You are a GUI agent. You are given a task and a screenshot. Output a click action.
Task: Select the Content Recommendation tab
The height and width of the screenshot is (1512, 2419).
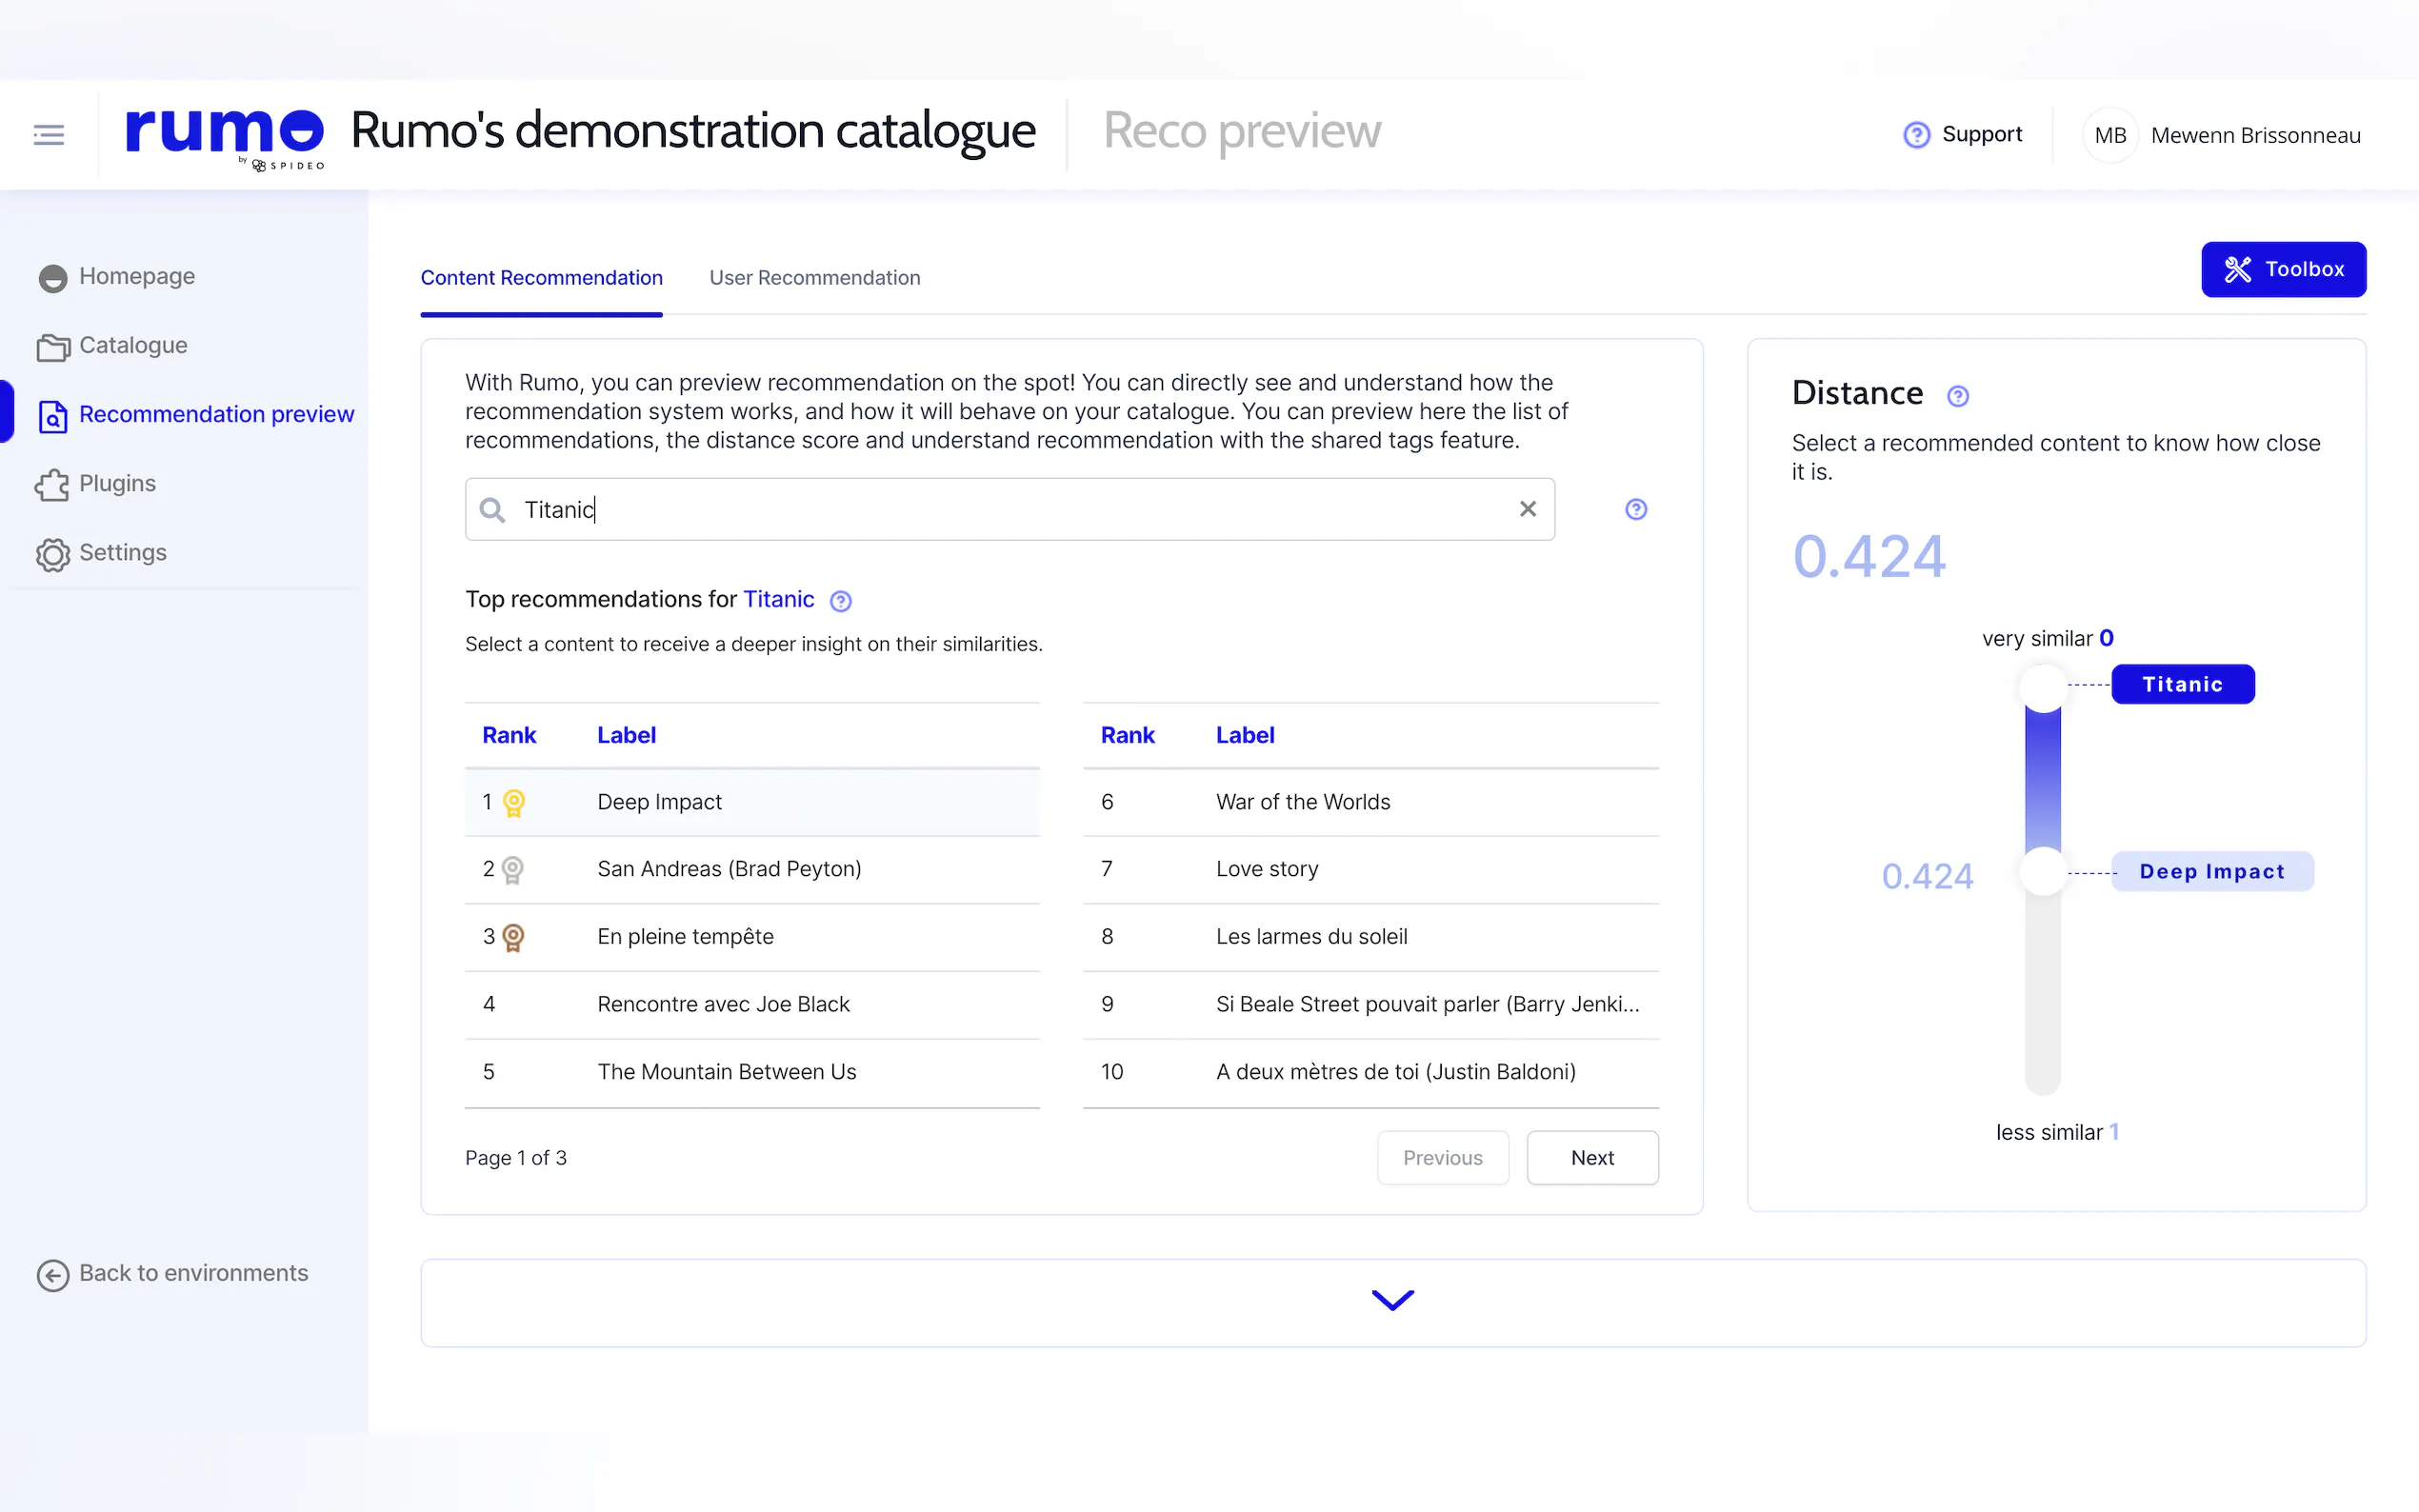point(541,278)
